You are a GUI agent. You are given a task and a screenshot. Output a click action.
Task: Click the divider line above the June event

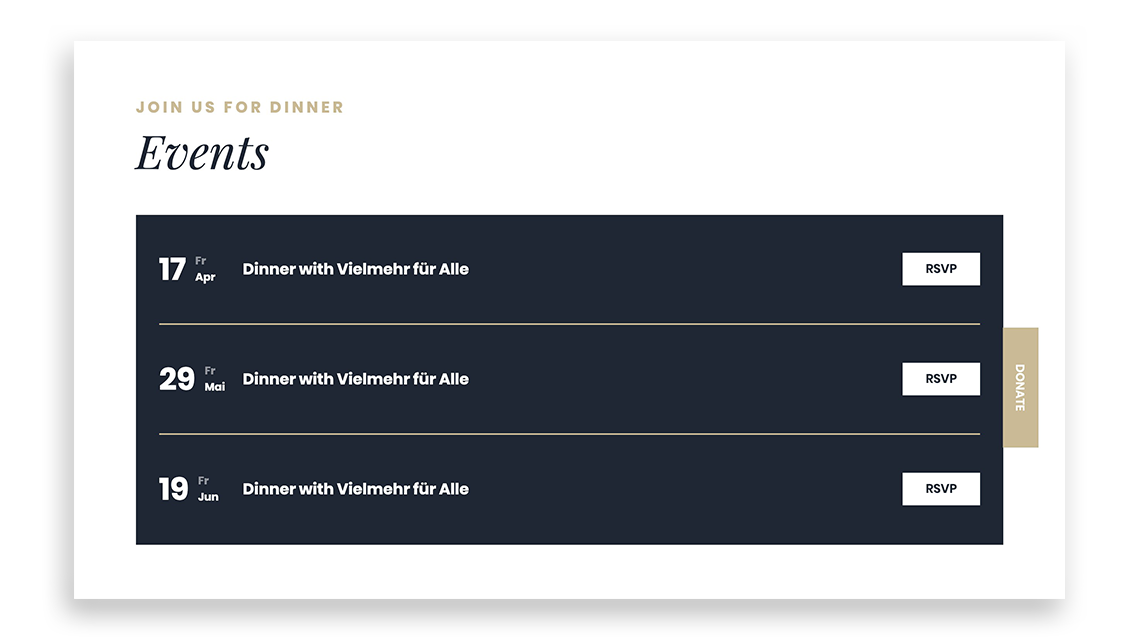(569, 434)
